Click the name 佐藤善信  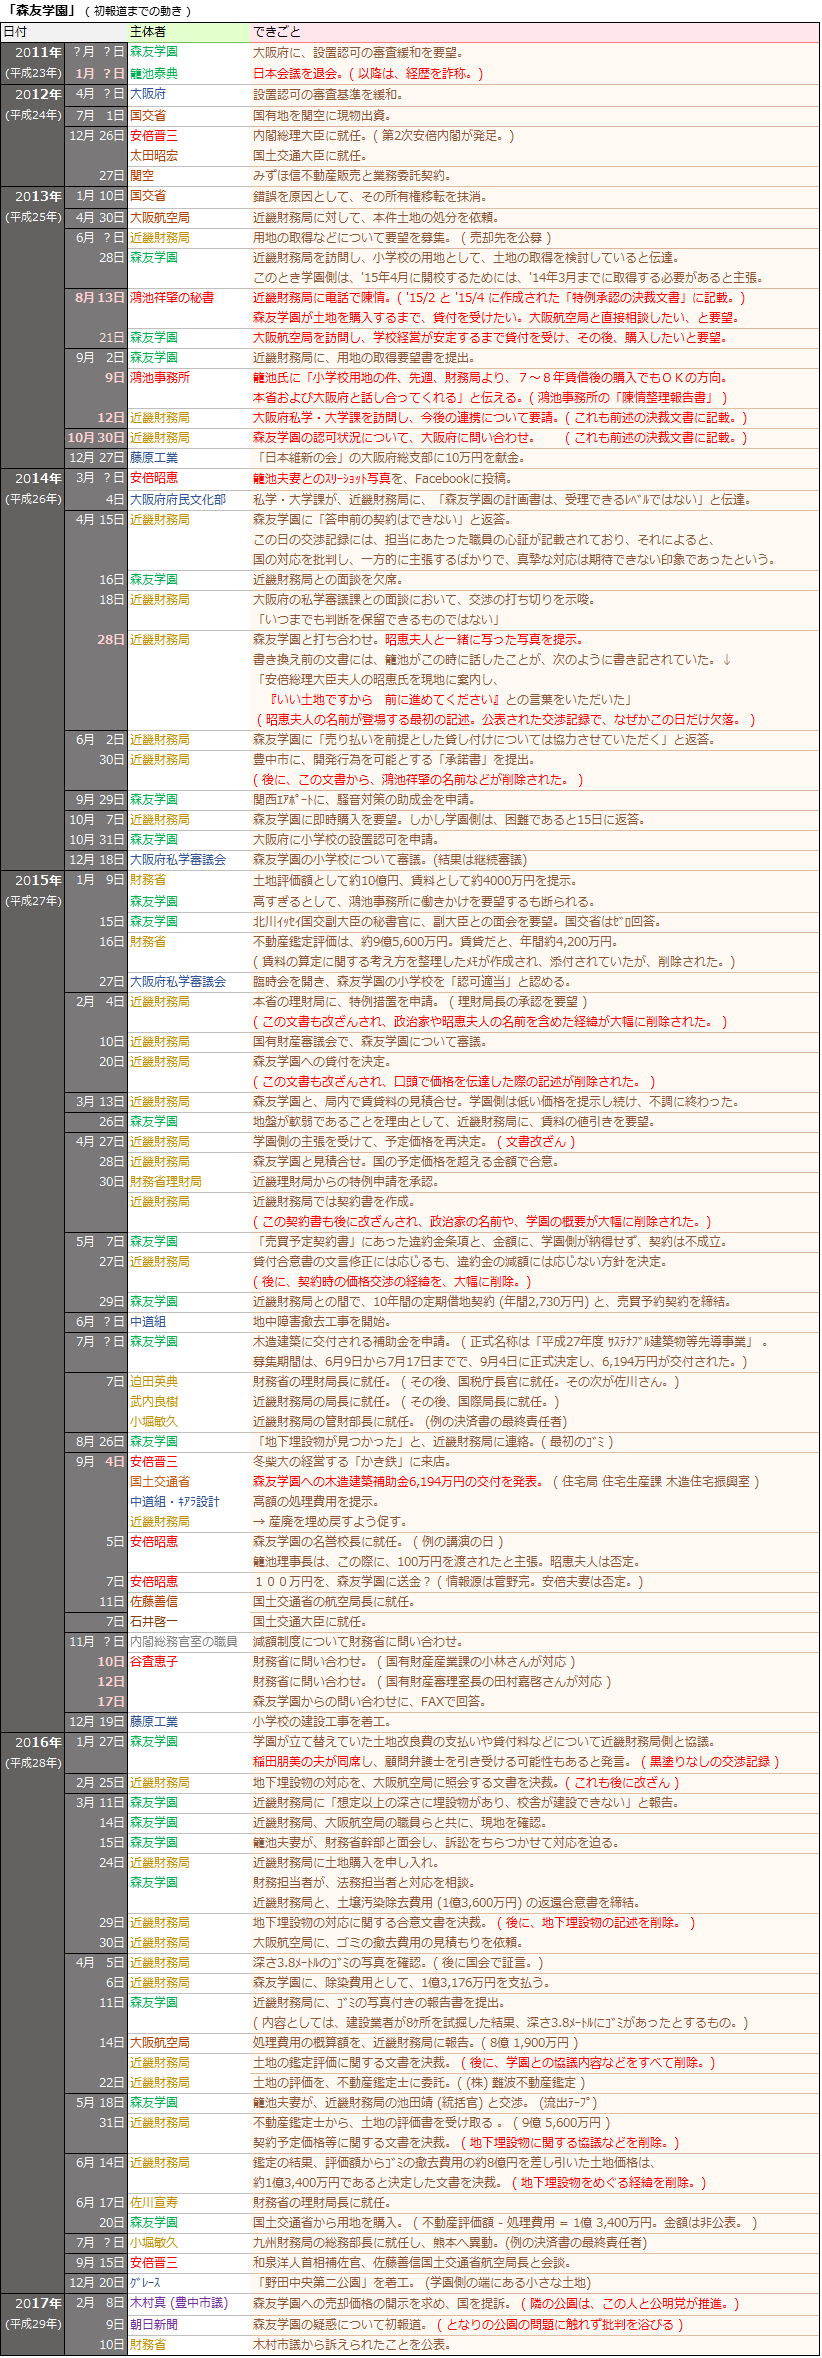coord(154,1601)
